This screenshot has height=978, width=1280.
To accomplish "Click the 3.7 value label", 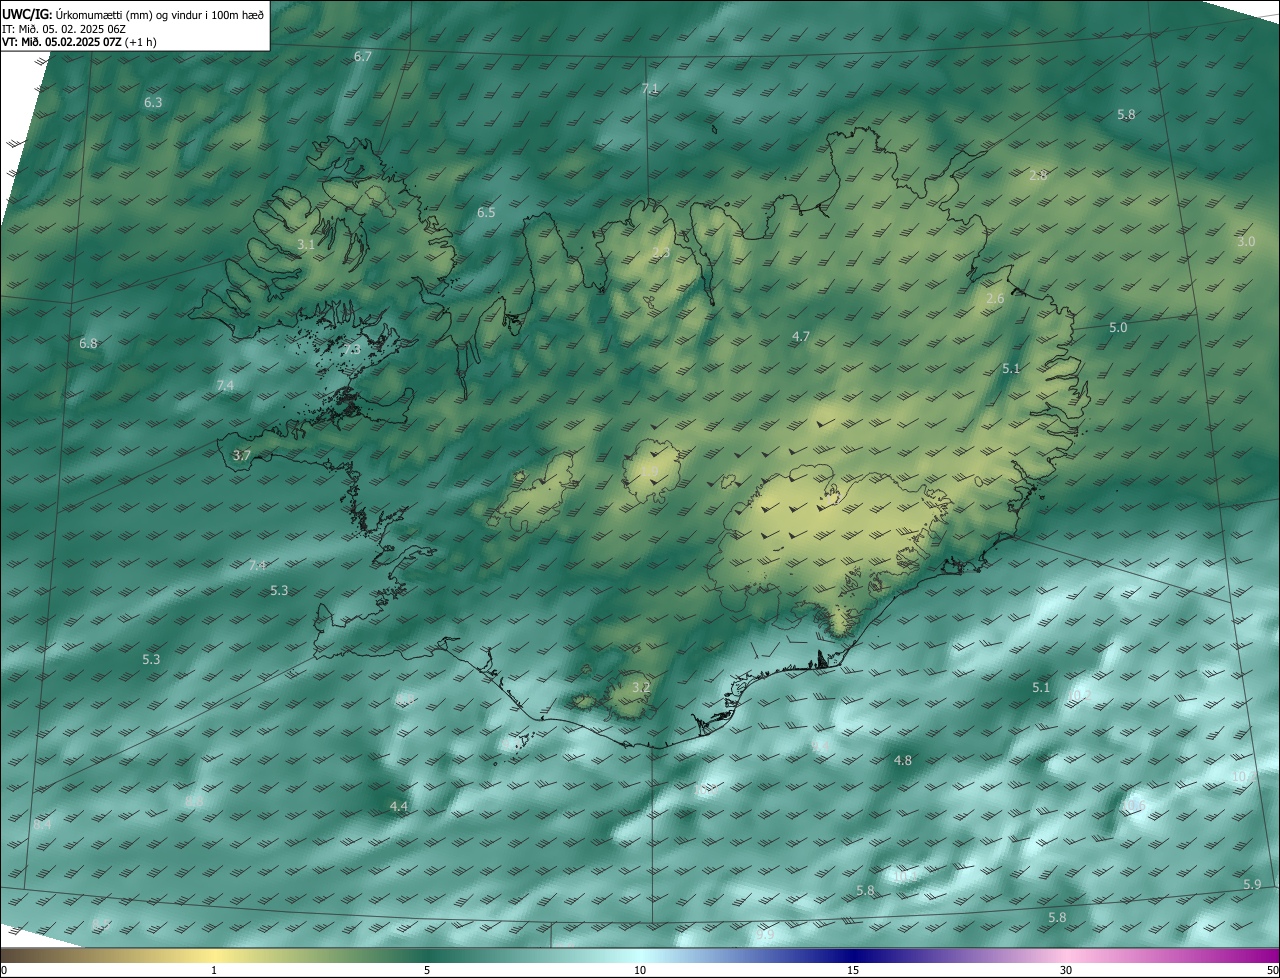I will pyautogui.click(x=241, y=455).
